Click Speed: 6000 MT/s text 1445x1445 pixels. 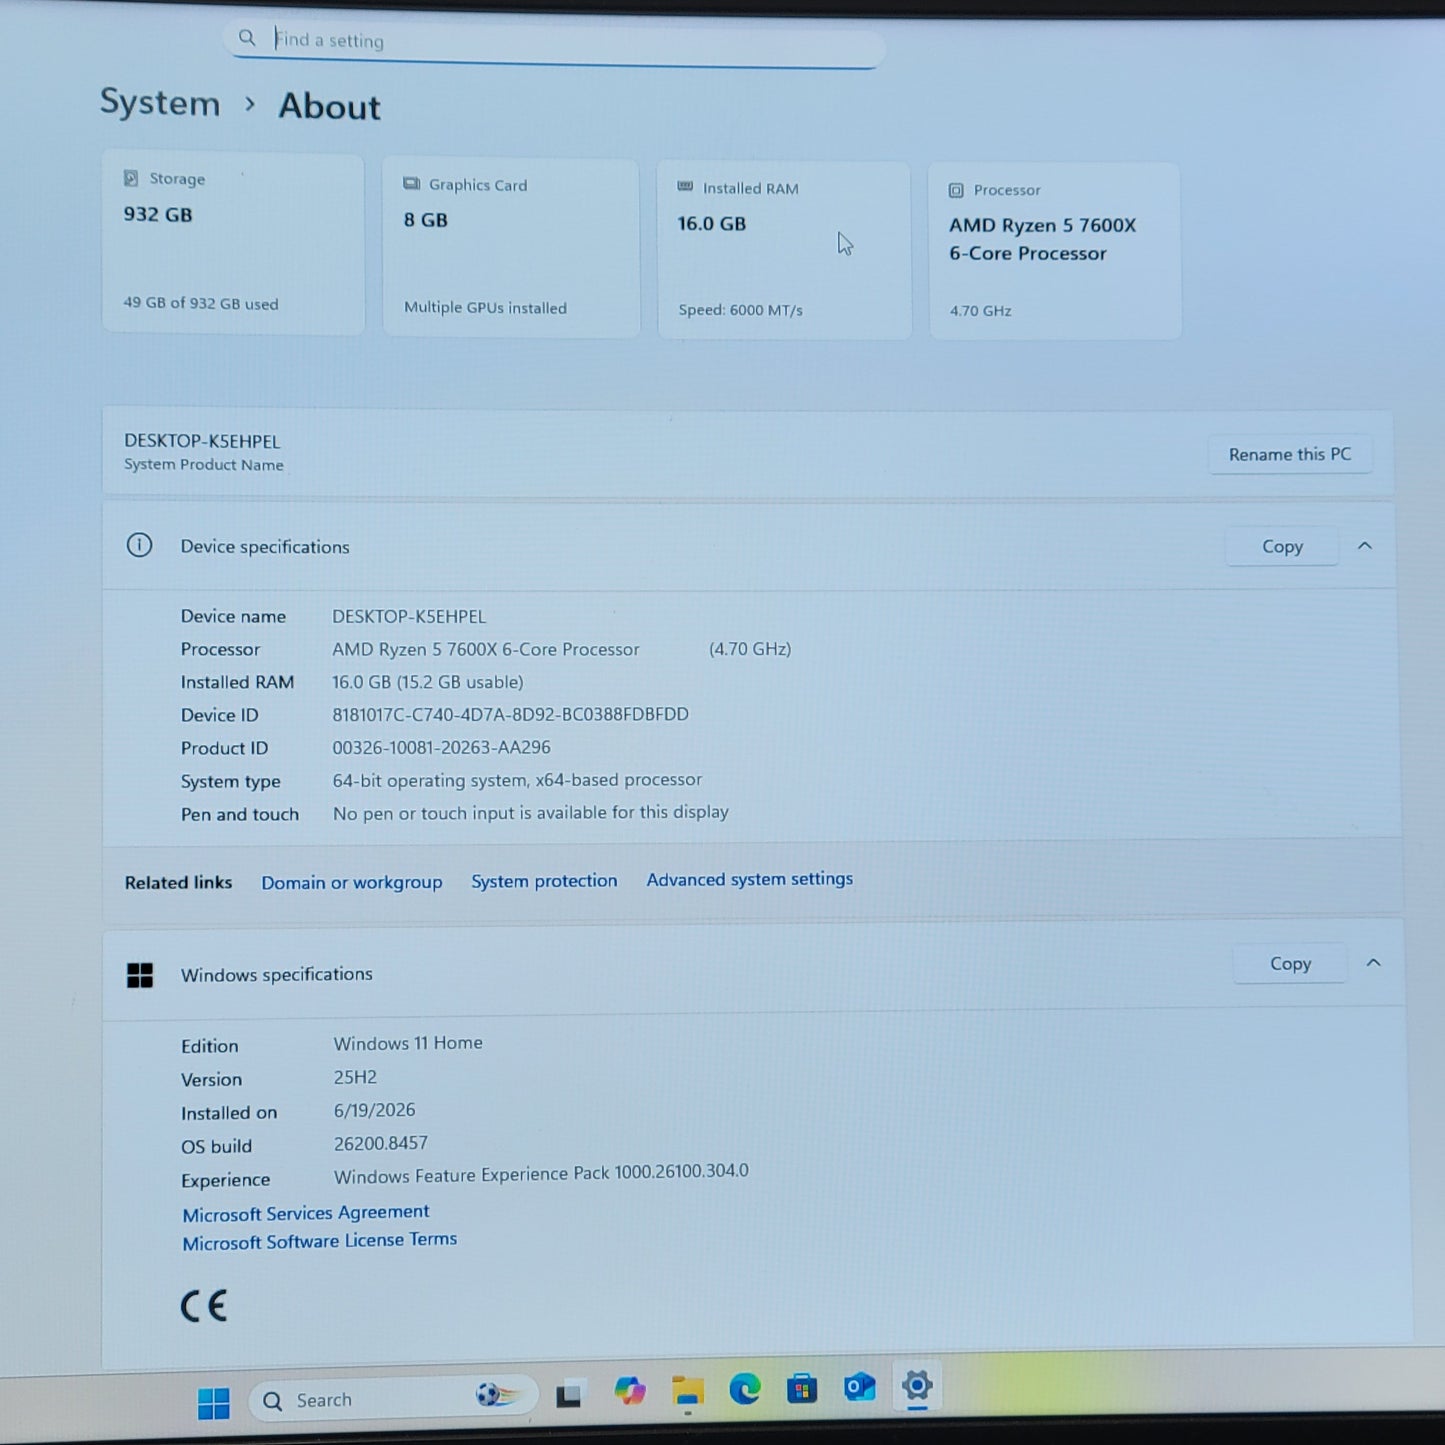tap(740, 310)
